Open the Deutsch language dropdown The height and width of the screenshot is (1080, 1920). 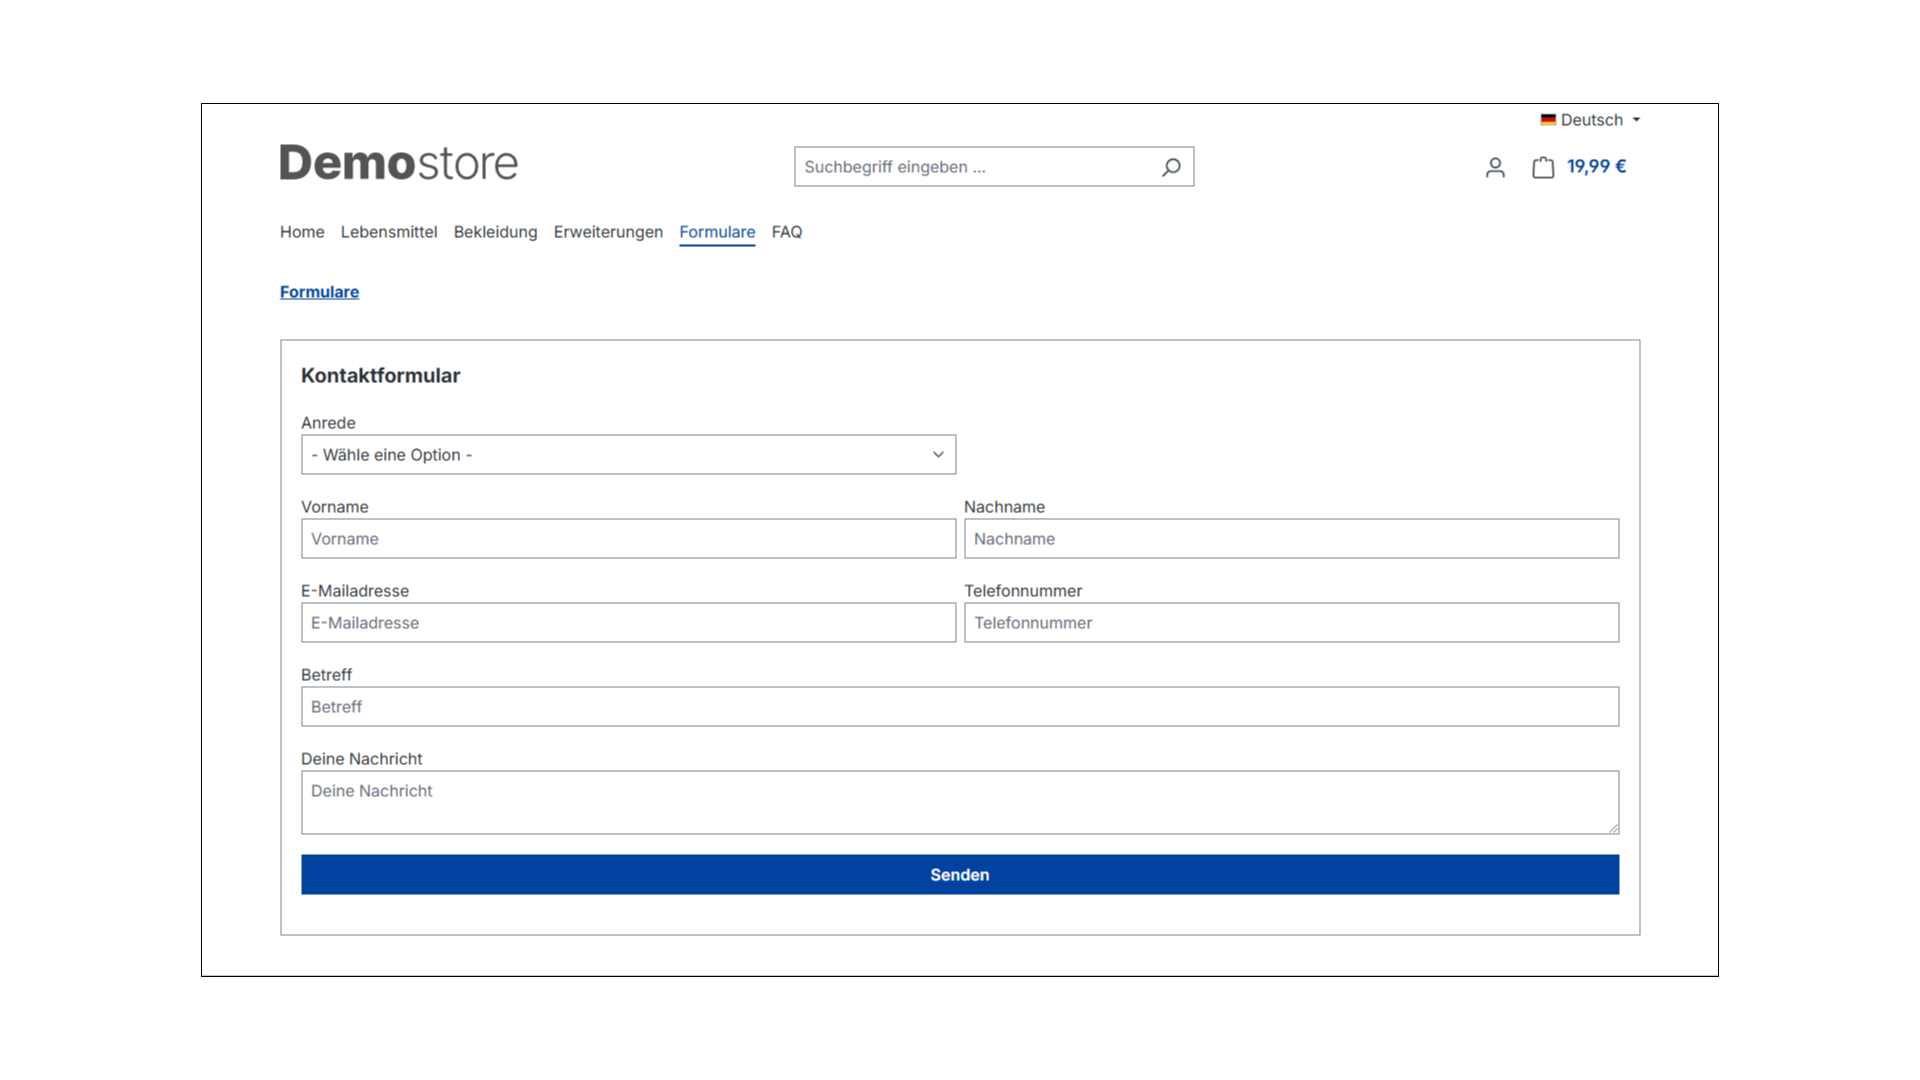tap(1590, 120)
